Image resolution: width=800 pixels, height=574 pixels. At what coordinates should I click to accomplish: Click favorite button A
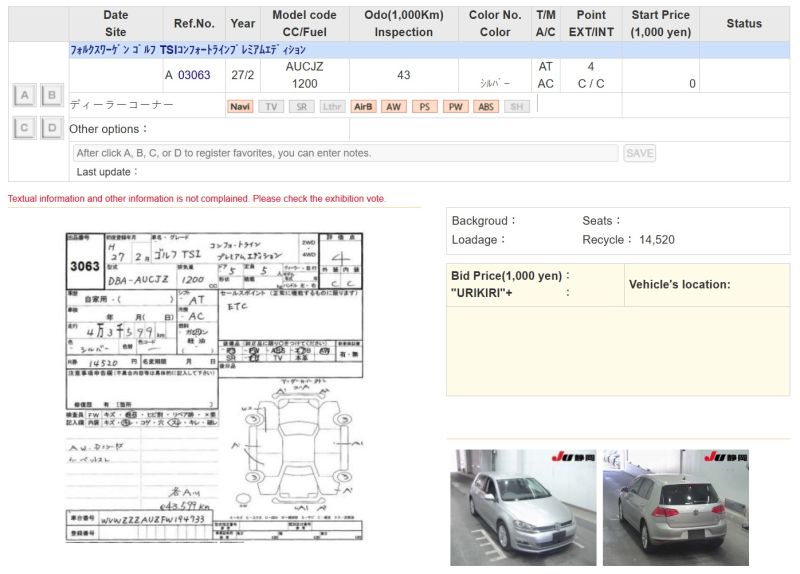point(24,95)
